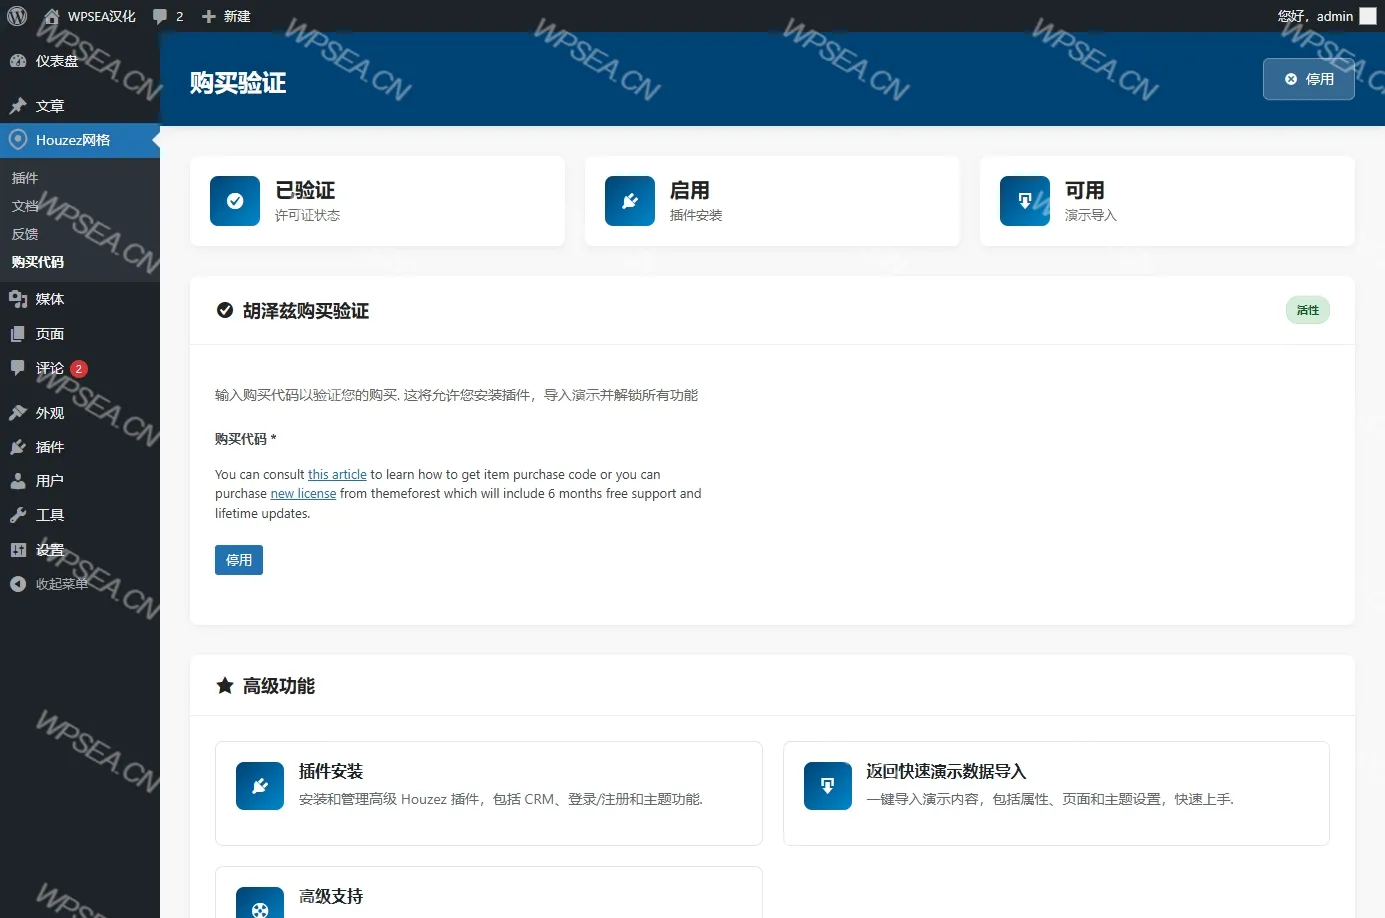Open the 高级支持 card title
This screenshot has width=1385, height=918.
coord(331,896)
